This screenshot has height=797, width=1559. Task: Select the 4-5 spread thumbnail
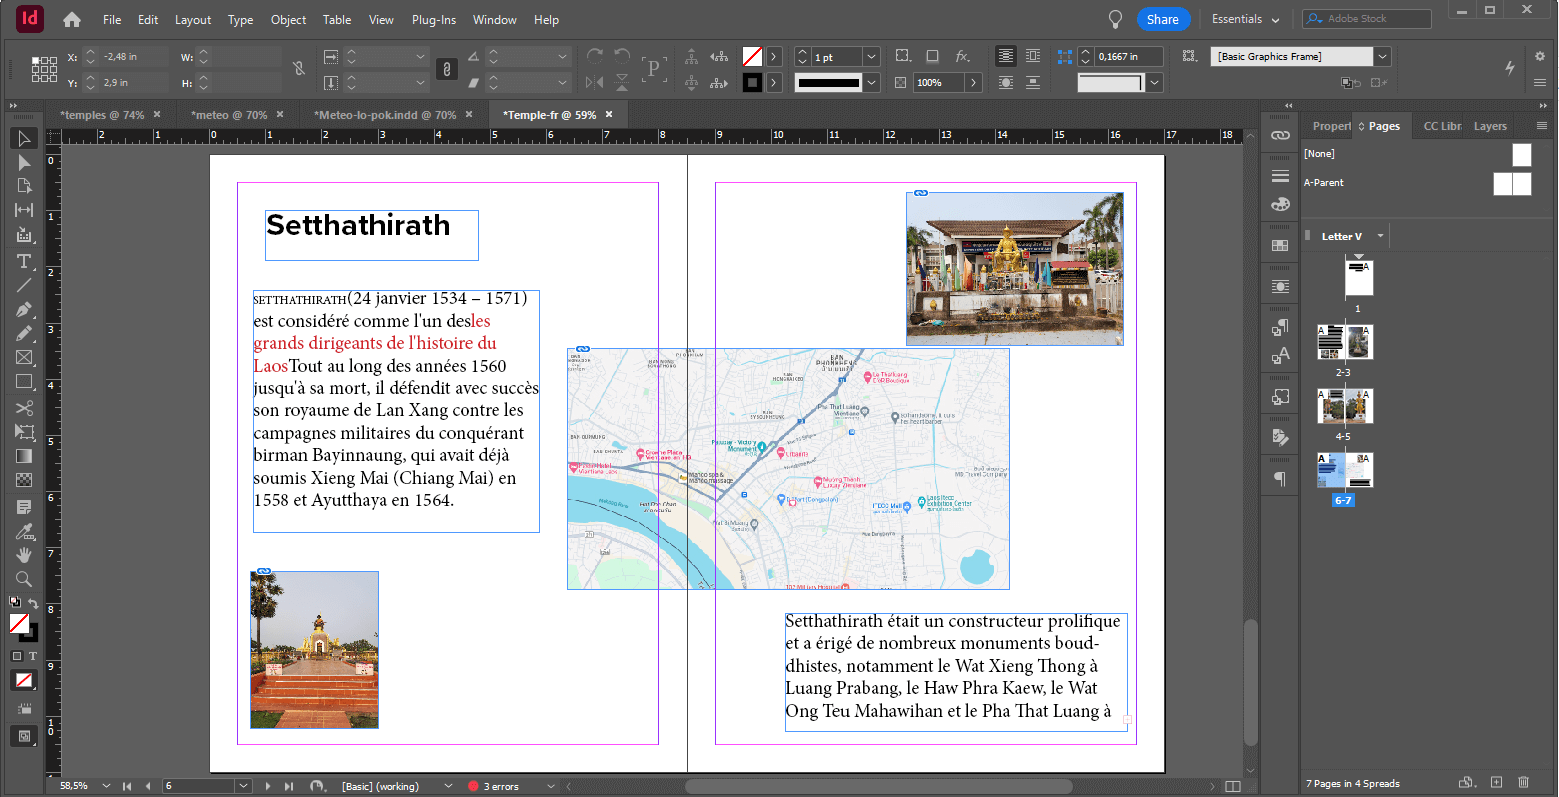click(1344, 406)
